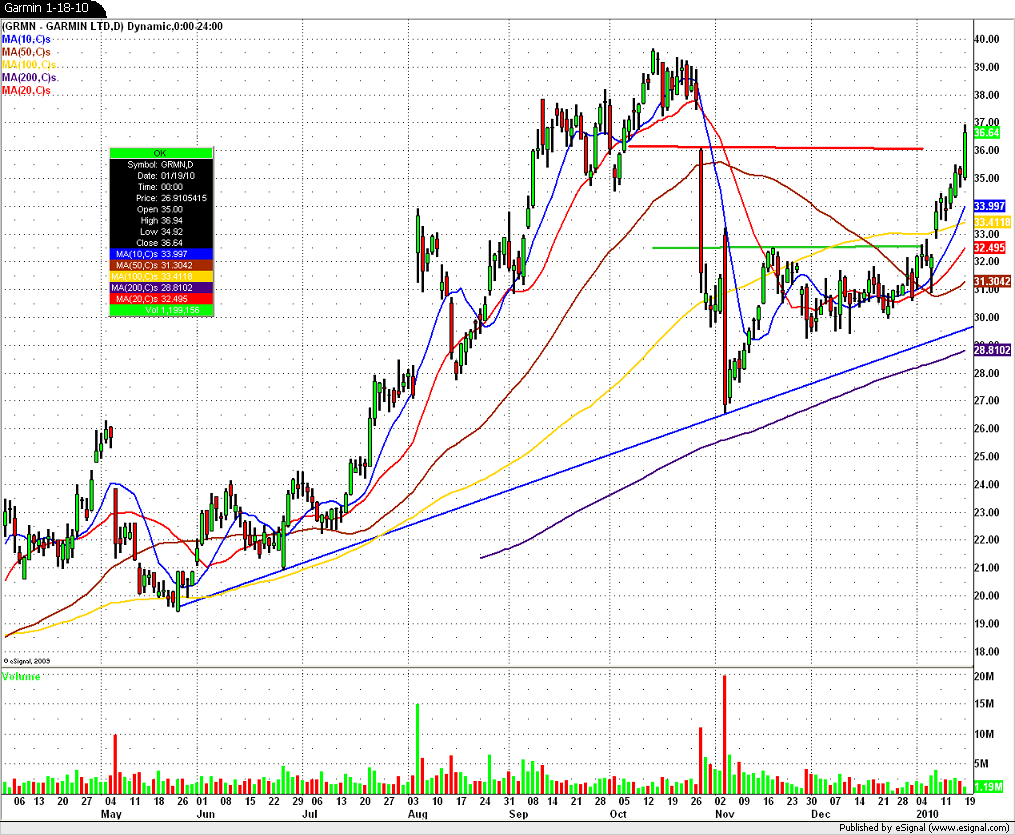Screen dimensions: 1015x835
Task: Click the MA(100,C)s legend label
Action: tap(29, 65)
